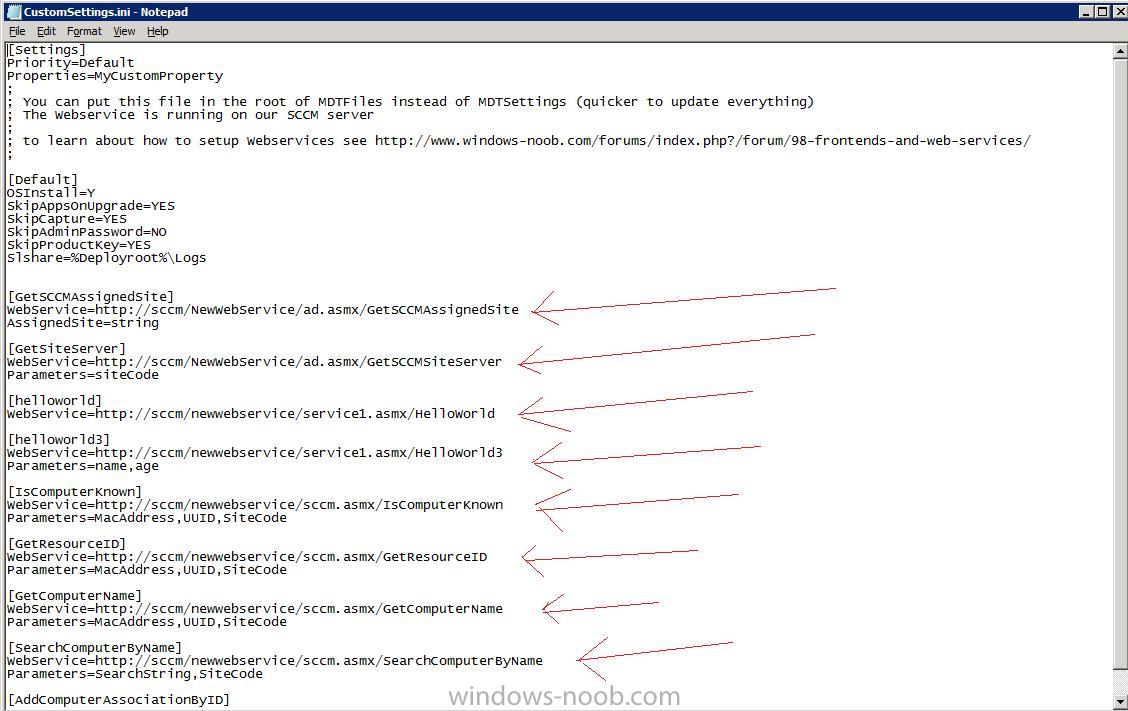The width and height of the screenshot is (1128, 711).
Task: Click the Parameters=name,age line
Action: pos(83,466)
